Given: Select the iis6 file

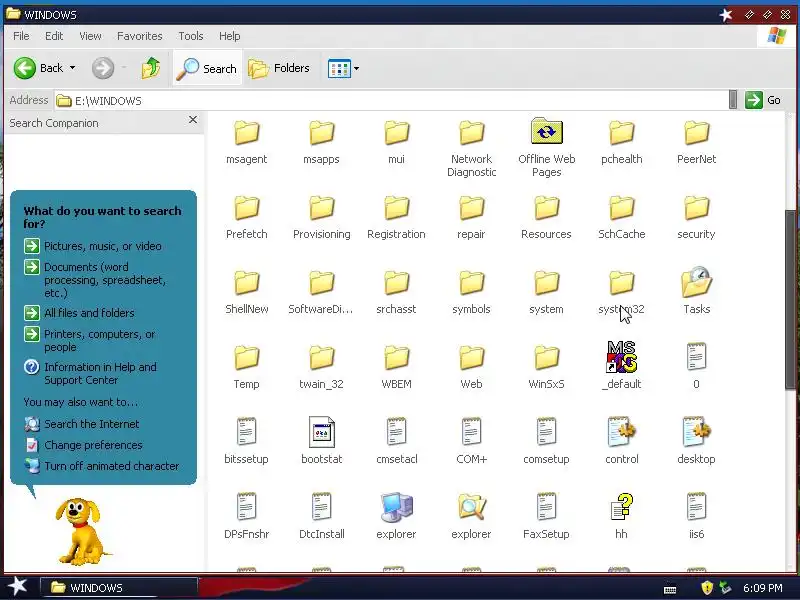Looking at the screenshot, I should (696, 516).
